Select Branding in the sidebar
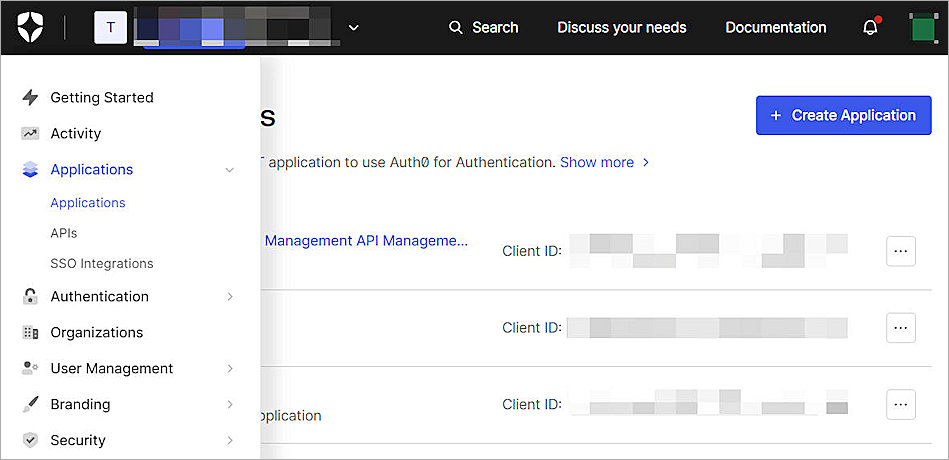Viewport: 949px width, 460px height. (x=80, y=404)
